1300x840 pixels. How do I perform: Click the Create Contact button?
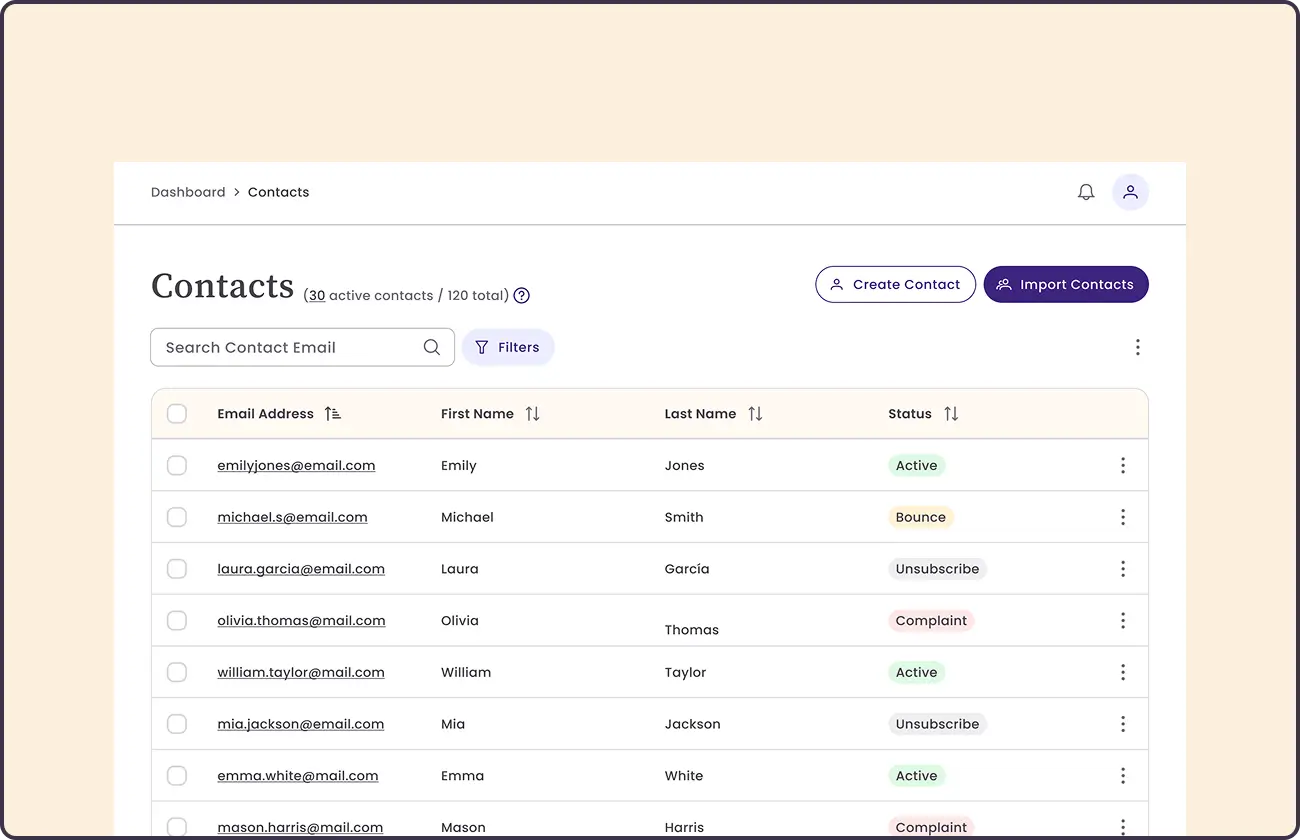895,284
